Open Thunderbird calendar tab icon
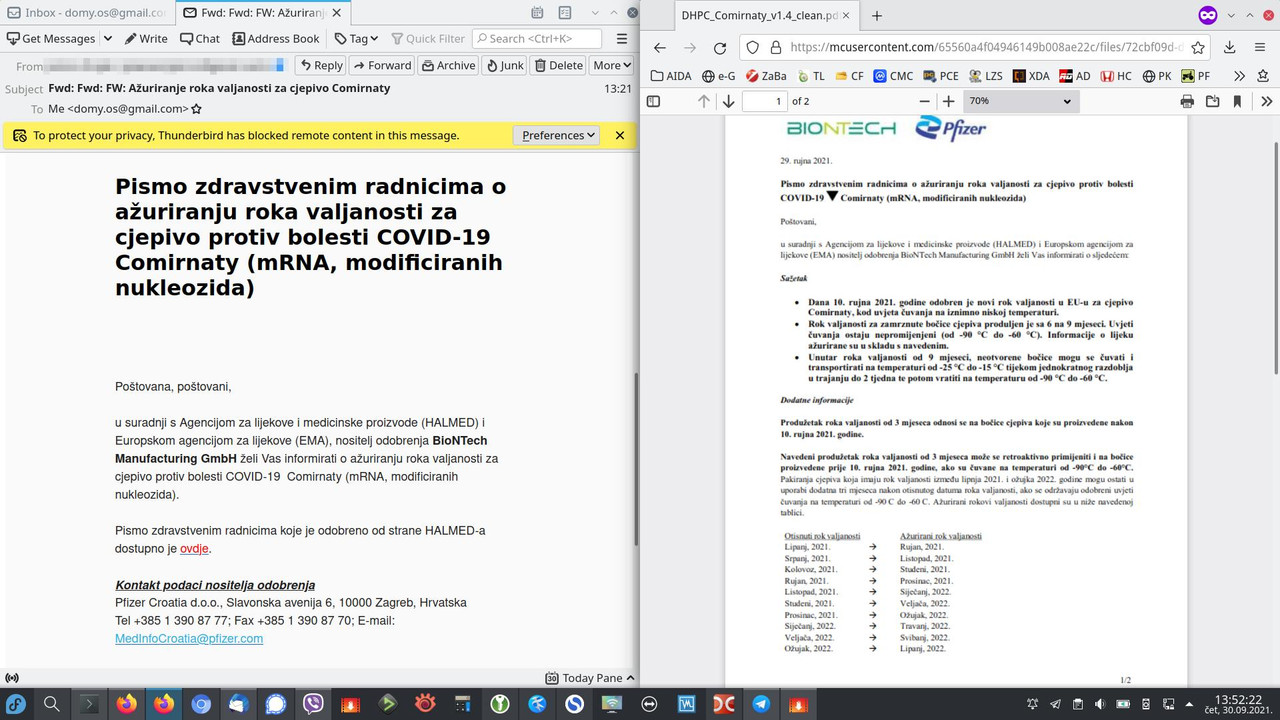 [538, 13]
